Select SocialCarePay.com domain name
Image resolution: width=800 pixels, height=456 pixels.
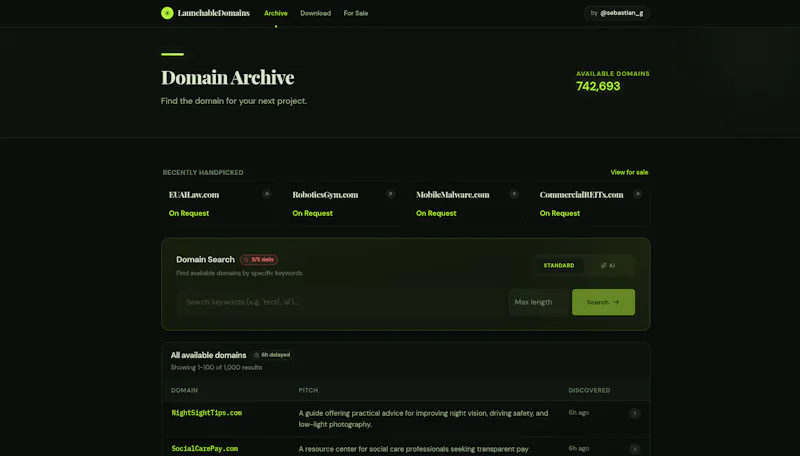point(205,449)
